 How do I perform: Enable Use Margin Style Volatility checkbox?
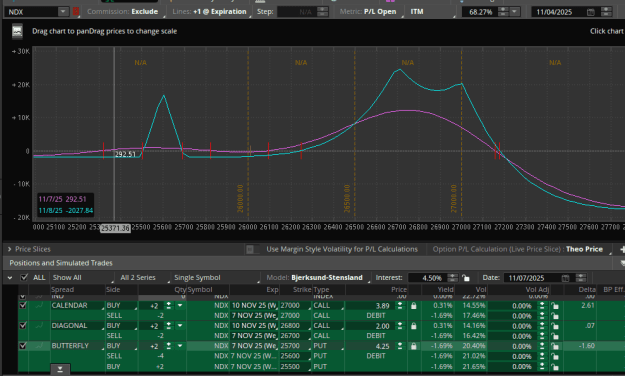tap(250, 249)
